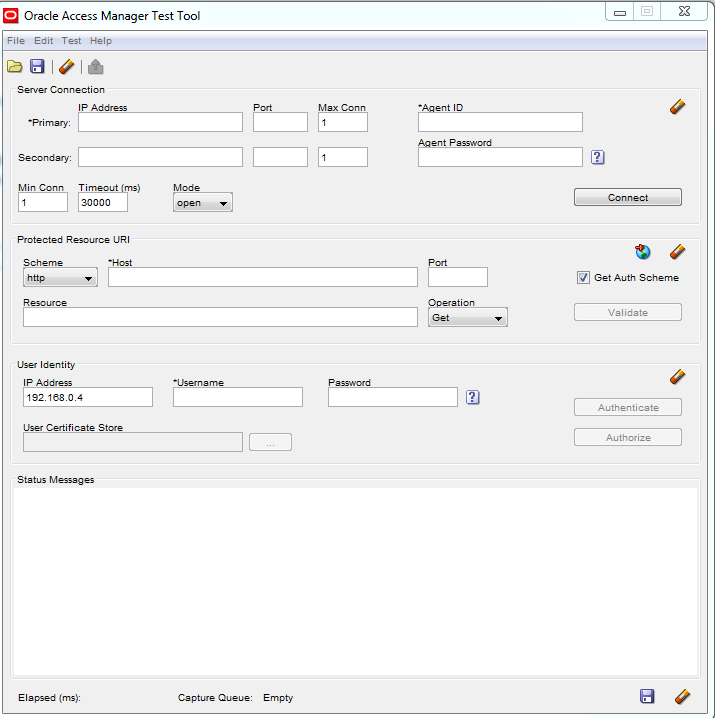The height and width of the screenshot is (718, 715).
Task: Click the Primary Port field
Action: coord(280,122)
